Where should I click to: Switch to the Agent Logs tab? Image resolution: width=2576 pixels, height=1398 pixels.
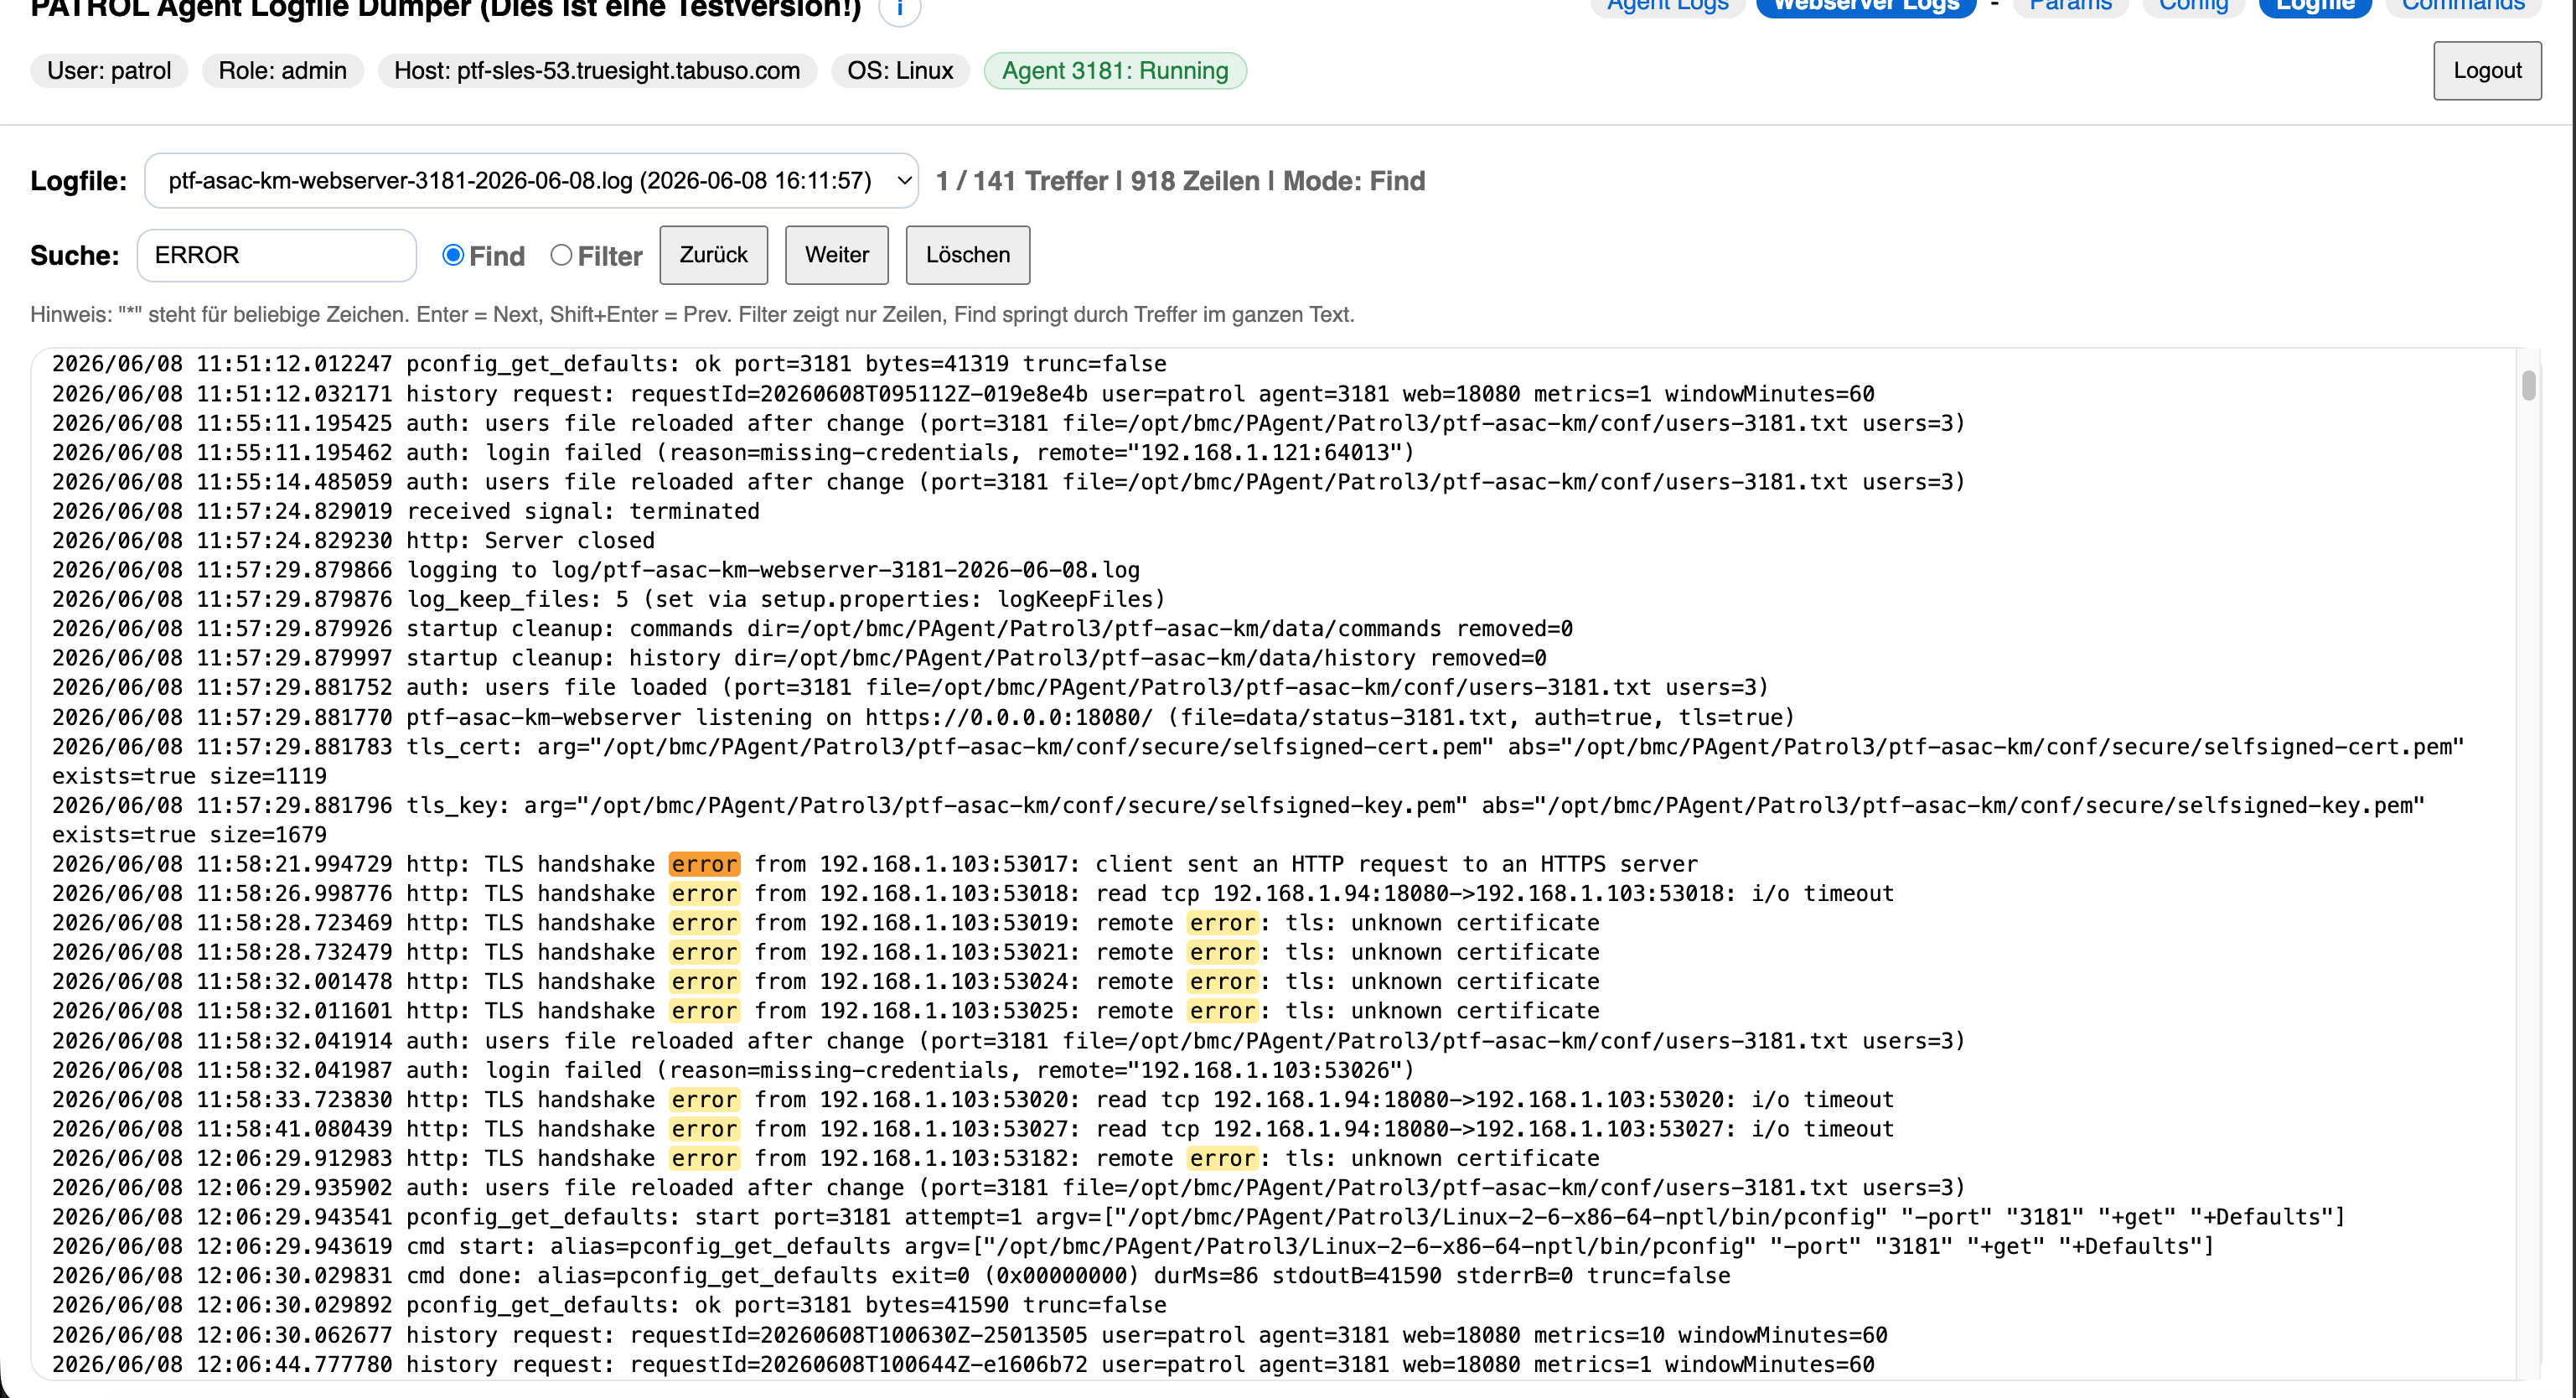coord(1667,6)
